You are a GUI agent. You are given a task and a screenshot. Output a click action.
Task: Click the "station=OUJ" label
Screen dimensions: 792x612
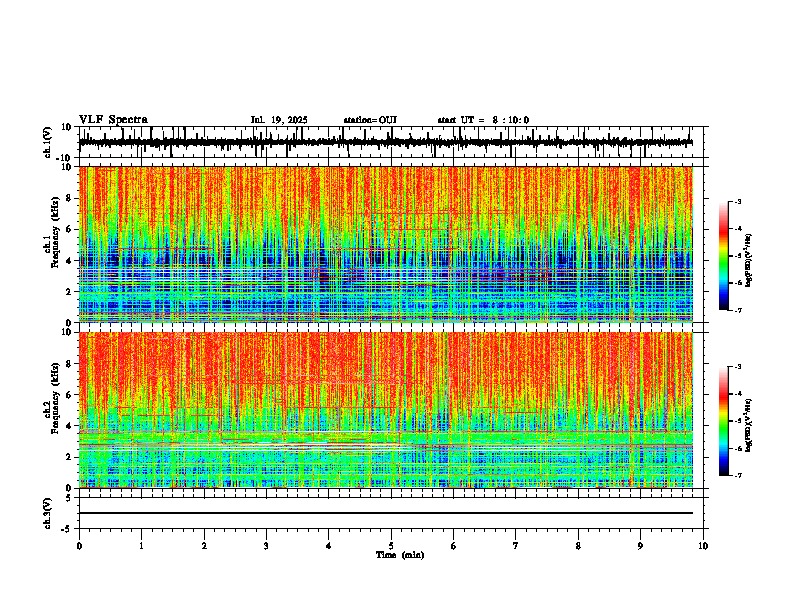pyautogui.click(x=370, y=120)
